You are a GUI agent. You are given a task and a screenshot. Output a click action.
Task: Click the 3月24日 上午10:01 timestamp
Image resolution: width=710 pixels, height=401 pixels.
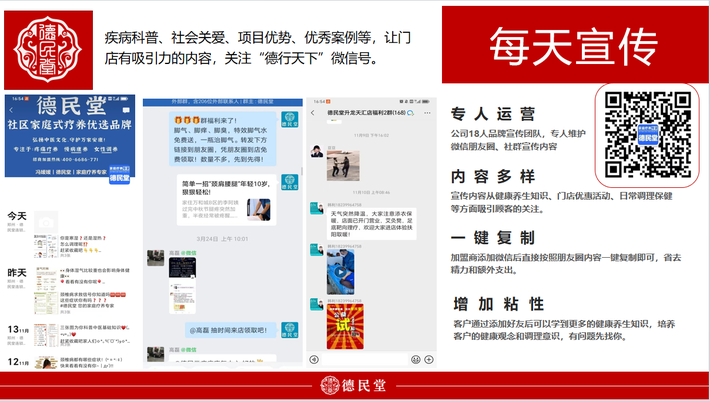(x=222, y=239)
